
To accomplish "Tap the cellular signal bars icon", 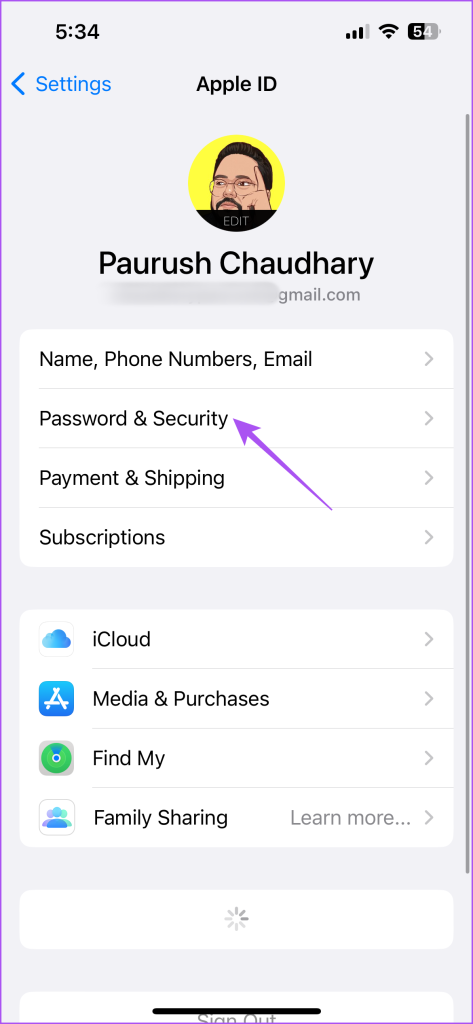I will (x=357, y=33).
